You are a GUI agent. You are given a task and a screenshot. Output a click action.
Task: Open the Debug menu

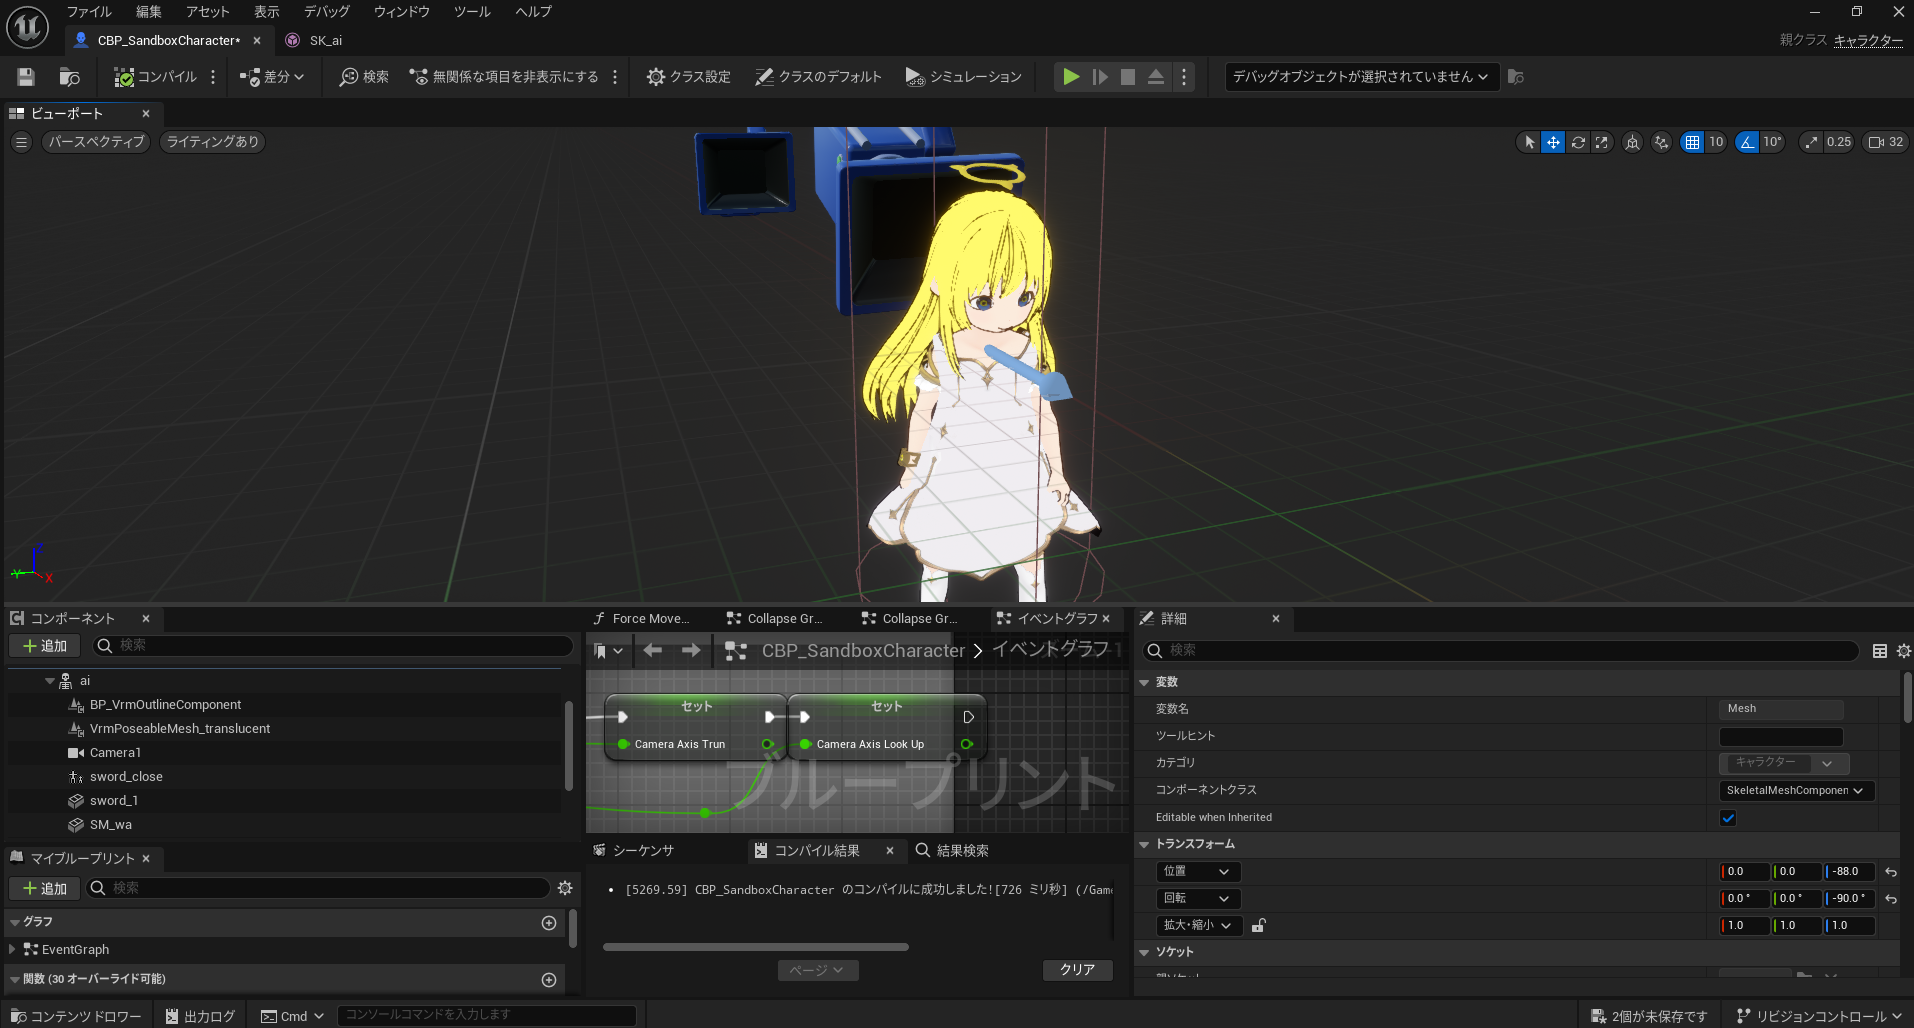pos(327,12)
